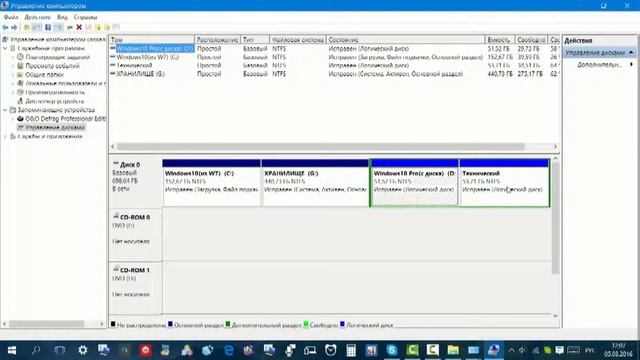Click the Общие папки folder icon

tap(20, 75)
